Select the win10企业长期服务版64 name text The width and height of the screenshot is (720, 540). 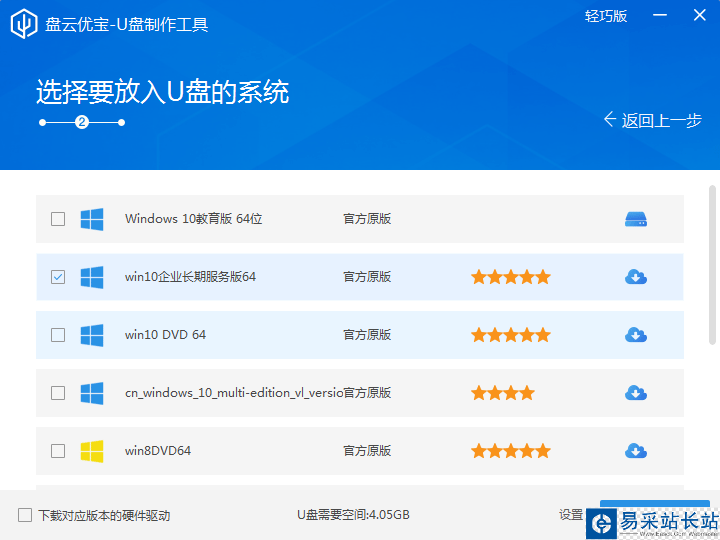click(x=190, y=277)
